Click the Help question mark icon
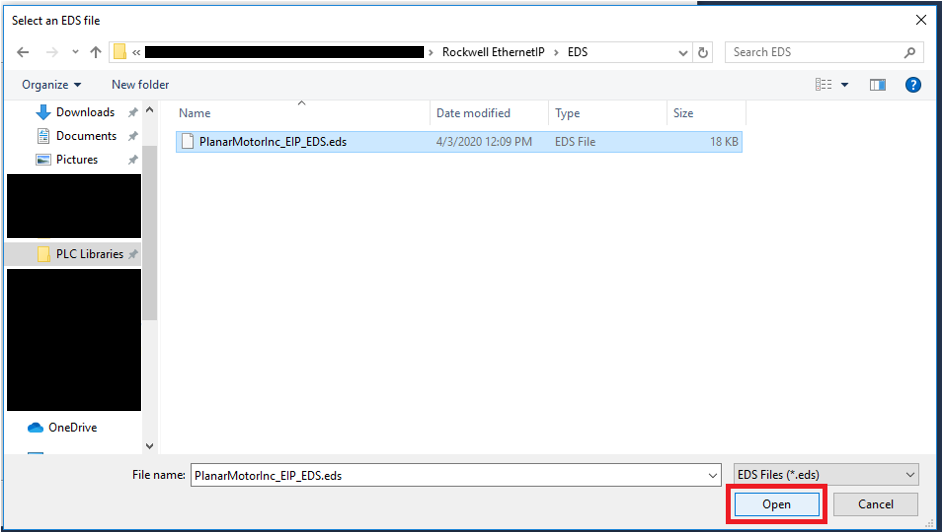 [912, 85]
